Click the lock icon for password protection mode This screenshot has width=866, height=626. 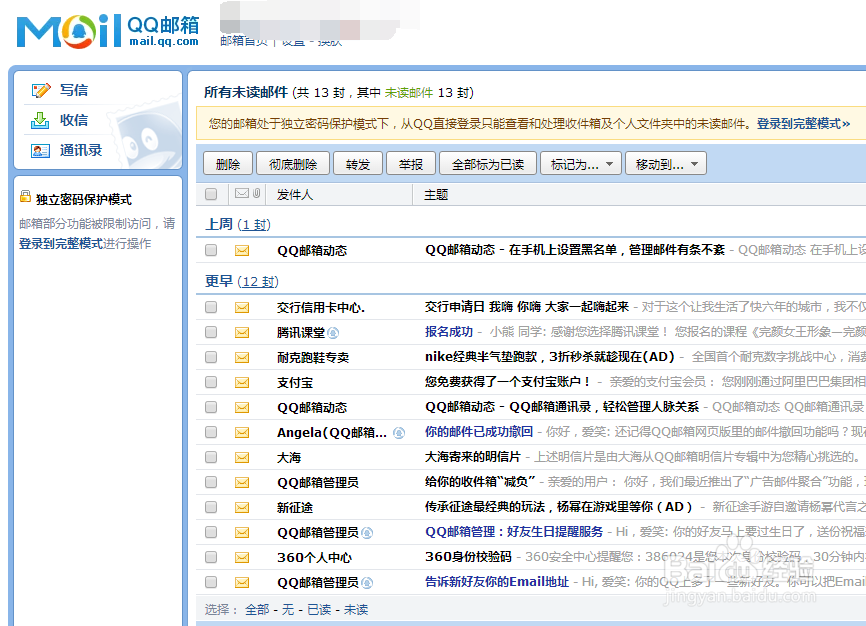(25, 196)
